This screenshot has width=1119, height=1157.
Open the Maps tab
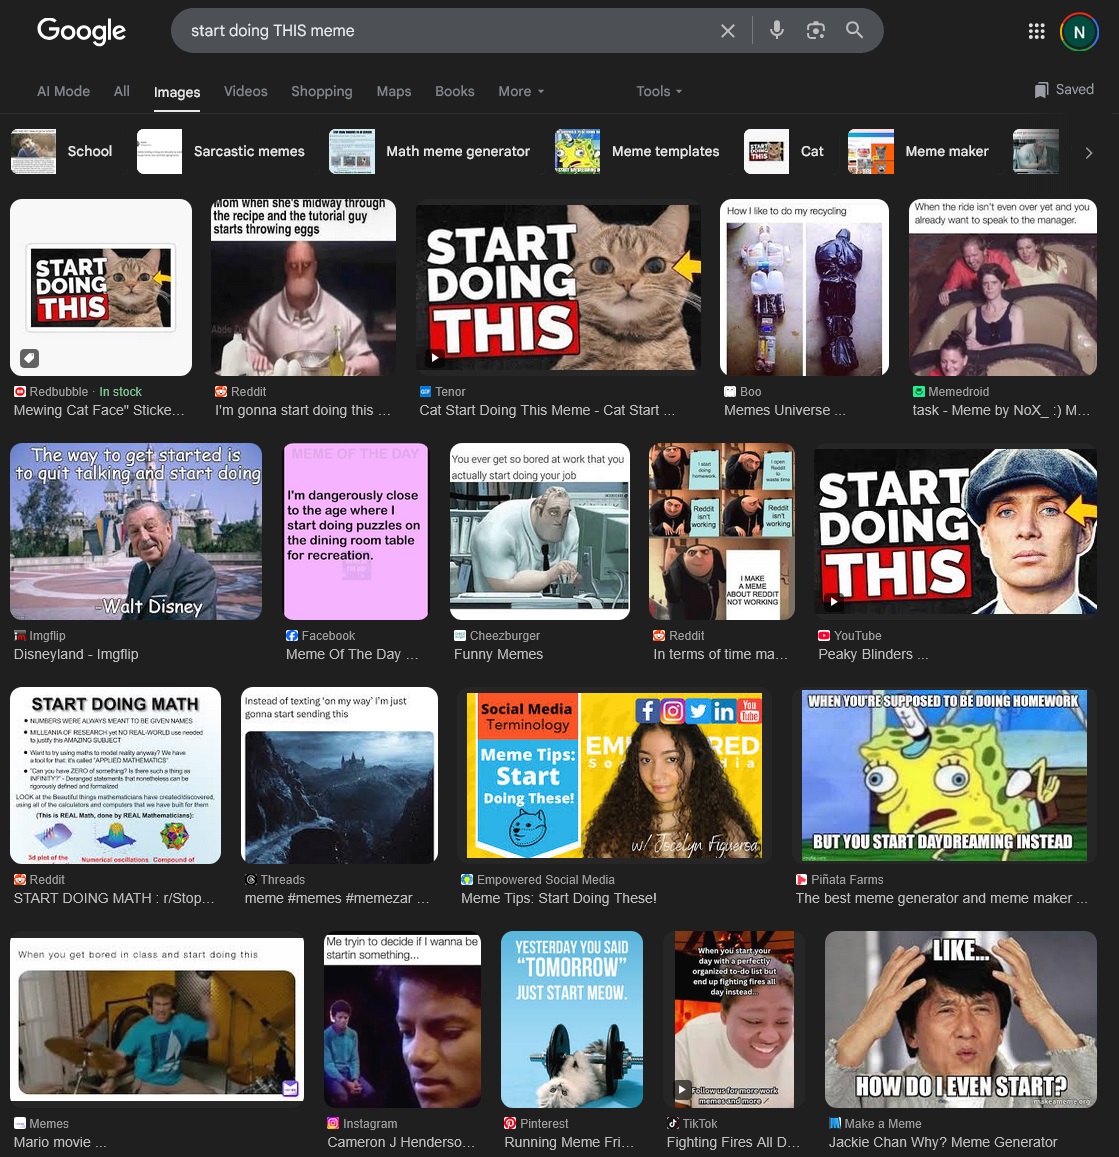click(x=394, y=91)
